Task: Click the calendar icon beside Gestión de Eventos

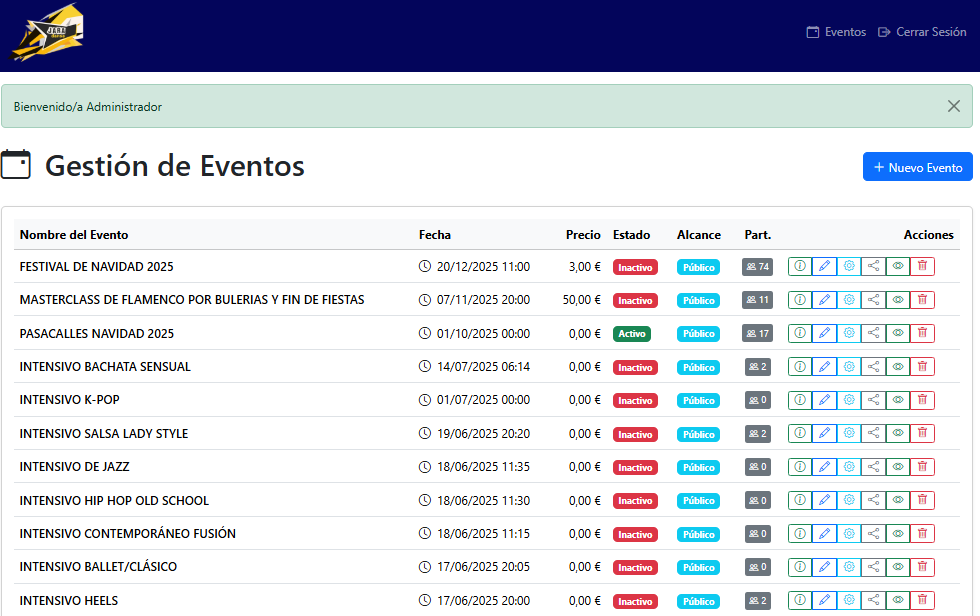Action: (x=17, y=166)
